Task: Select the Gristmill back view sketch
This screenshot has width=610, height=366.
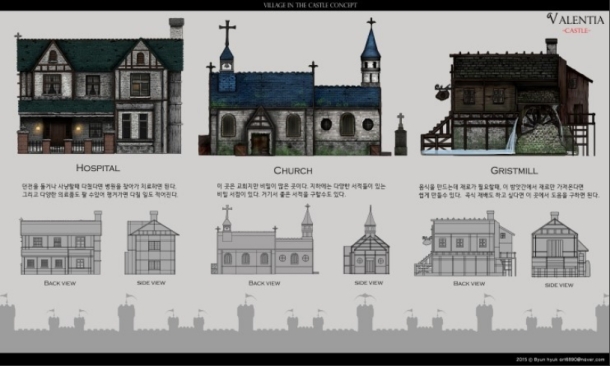Action: [x=465, y=244]
